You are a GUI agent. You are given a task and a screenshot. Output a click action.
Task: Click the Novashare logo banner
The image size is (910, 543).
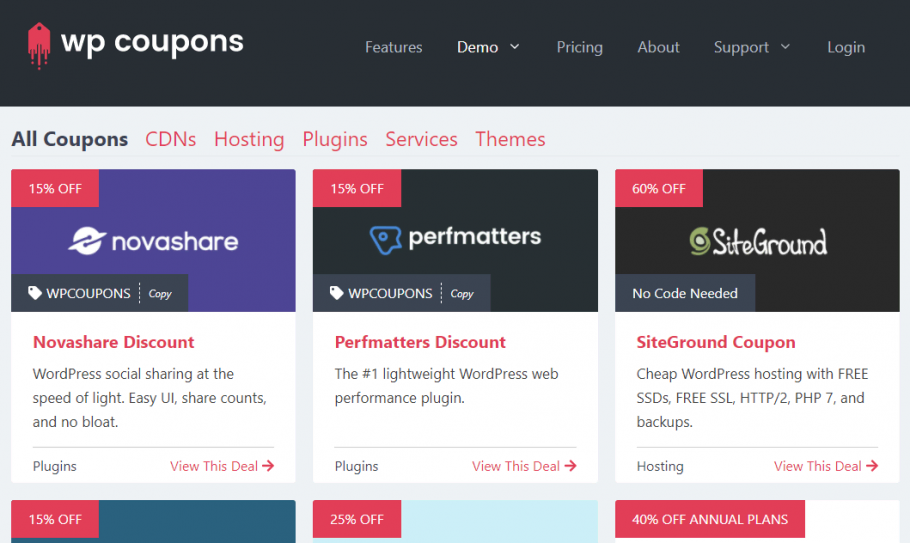click(153, 241)
